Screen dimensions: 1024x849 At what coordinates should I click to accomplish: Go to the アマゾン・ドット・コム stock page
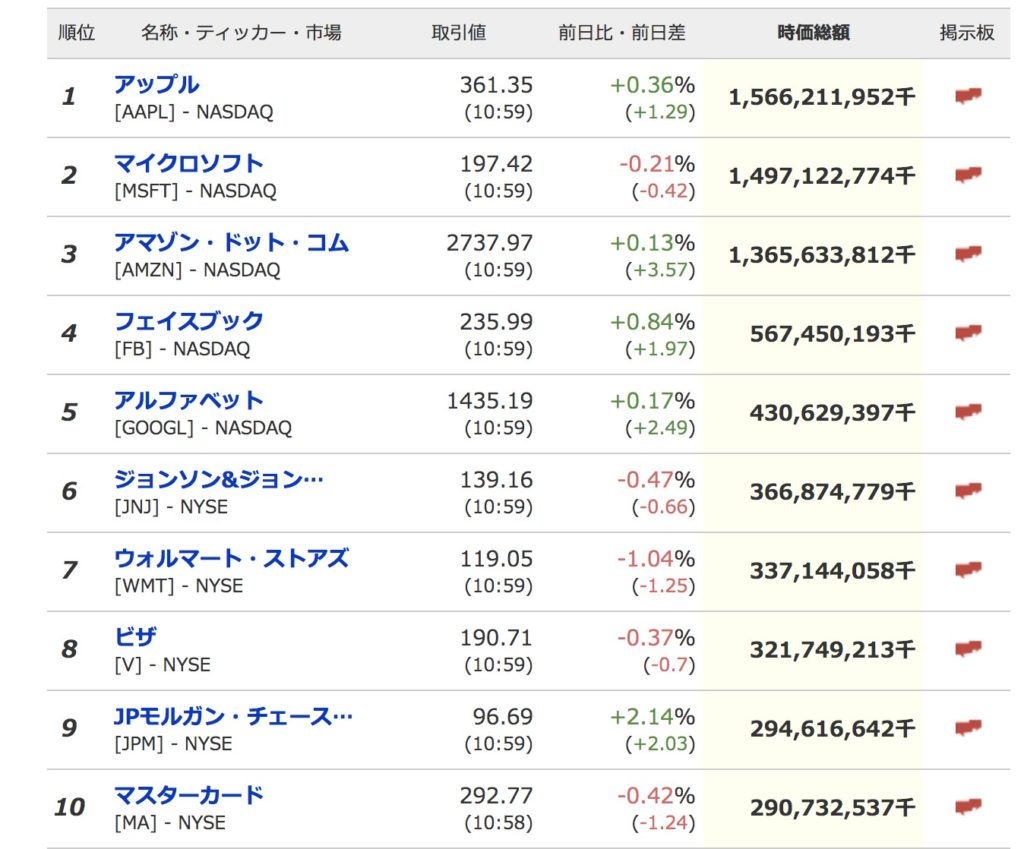pyautogui.click(x=232, y=242)
